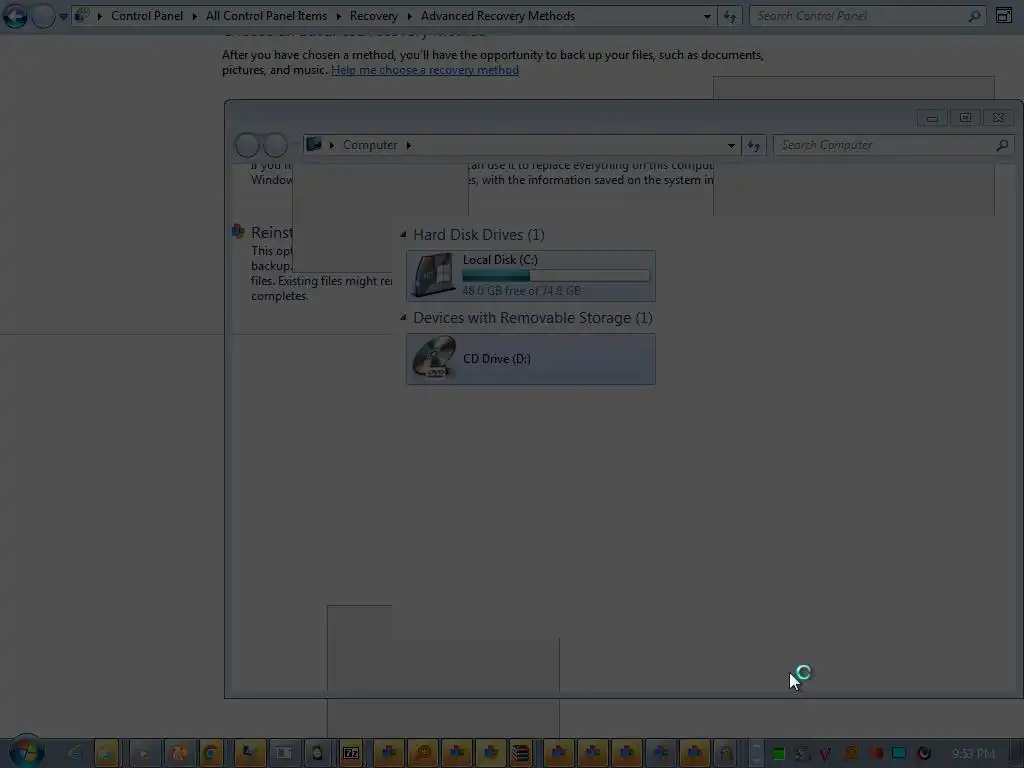Viewport: 1024px width, 768px height.
Task: Select the CD Drive (D:) disc icon
Action: tap(434, 358)
